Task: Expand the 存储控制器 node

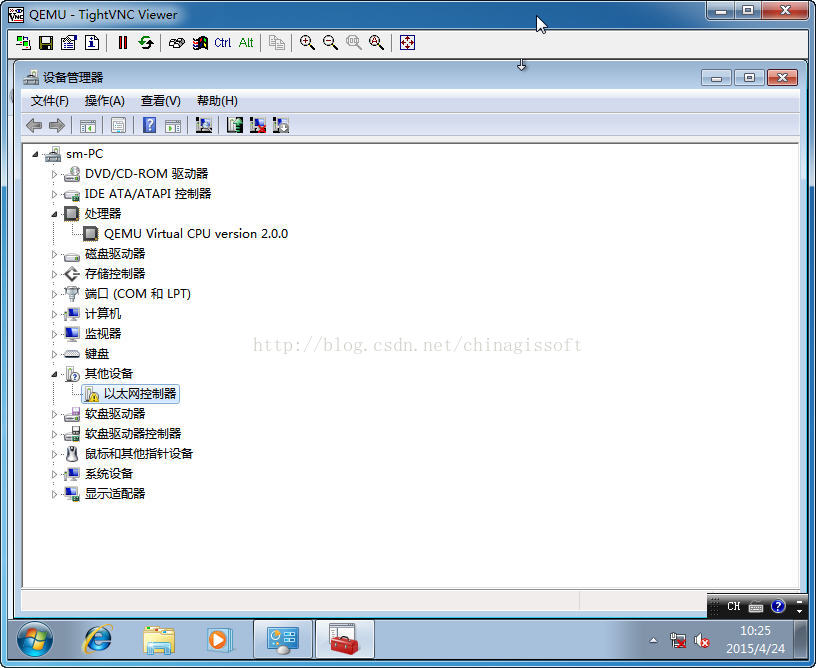Action: [54, 274]
